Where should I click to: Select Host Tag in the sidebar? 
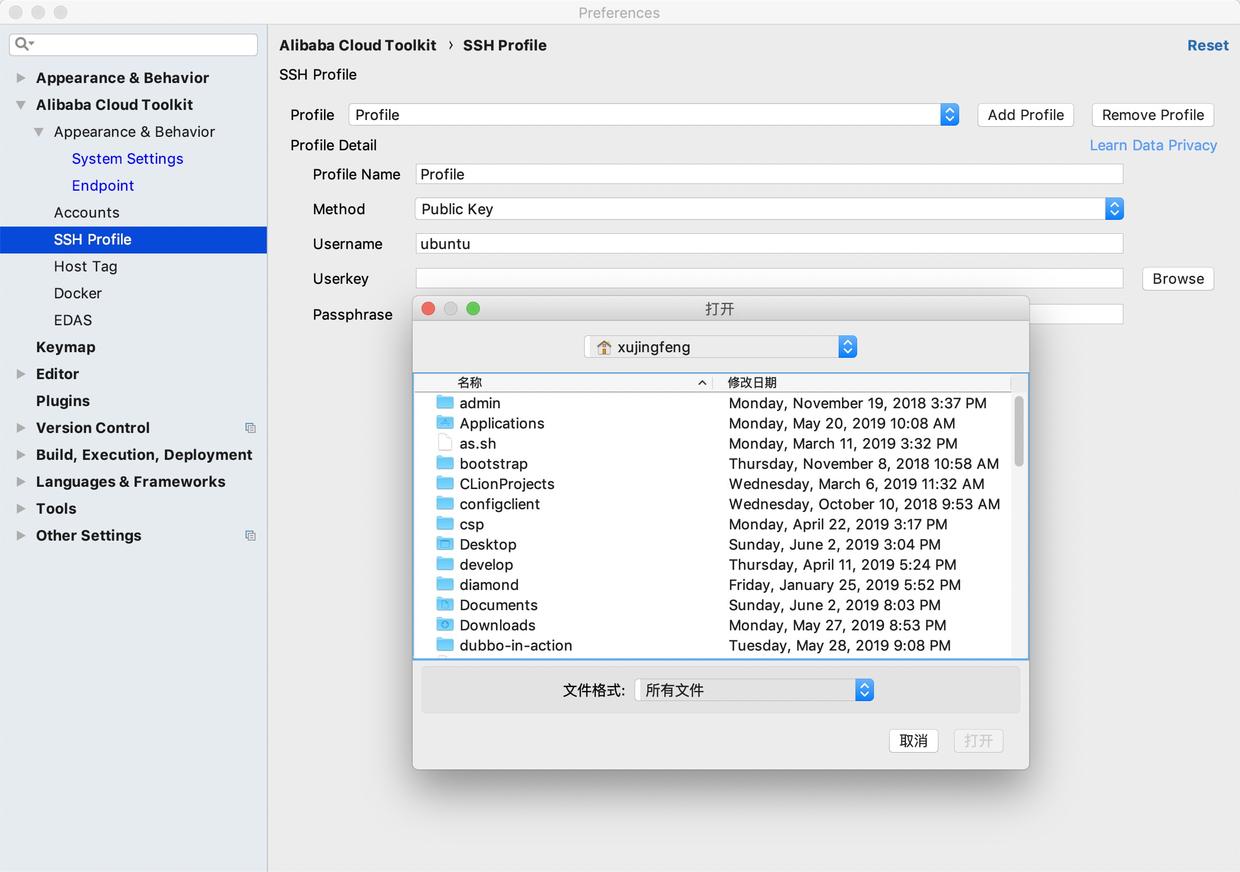[86, 267]
